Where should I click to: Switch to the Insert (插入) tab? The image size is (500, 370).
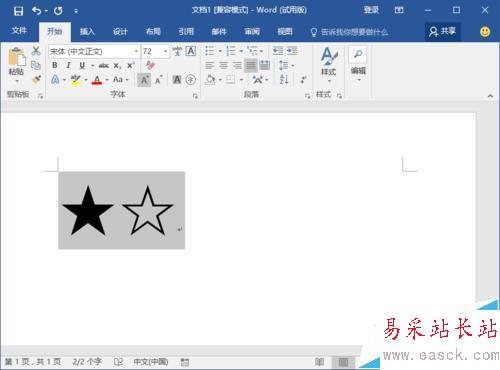click(x=87, y=32)
